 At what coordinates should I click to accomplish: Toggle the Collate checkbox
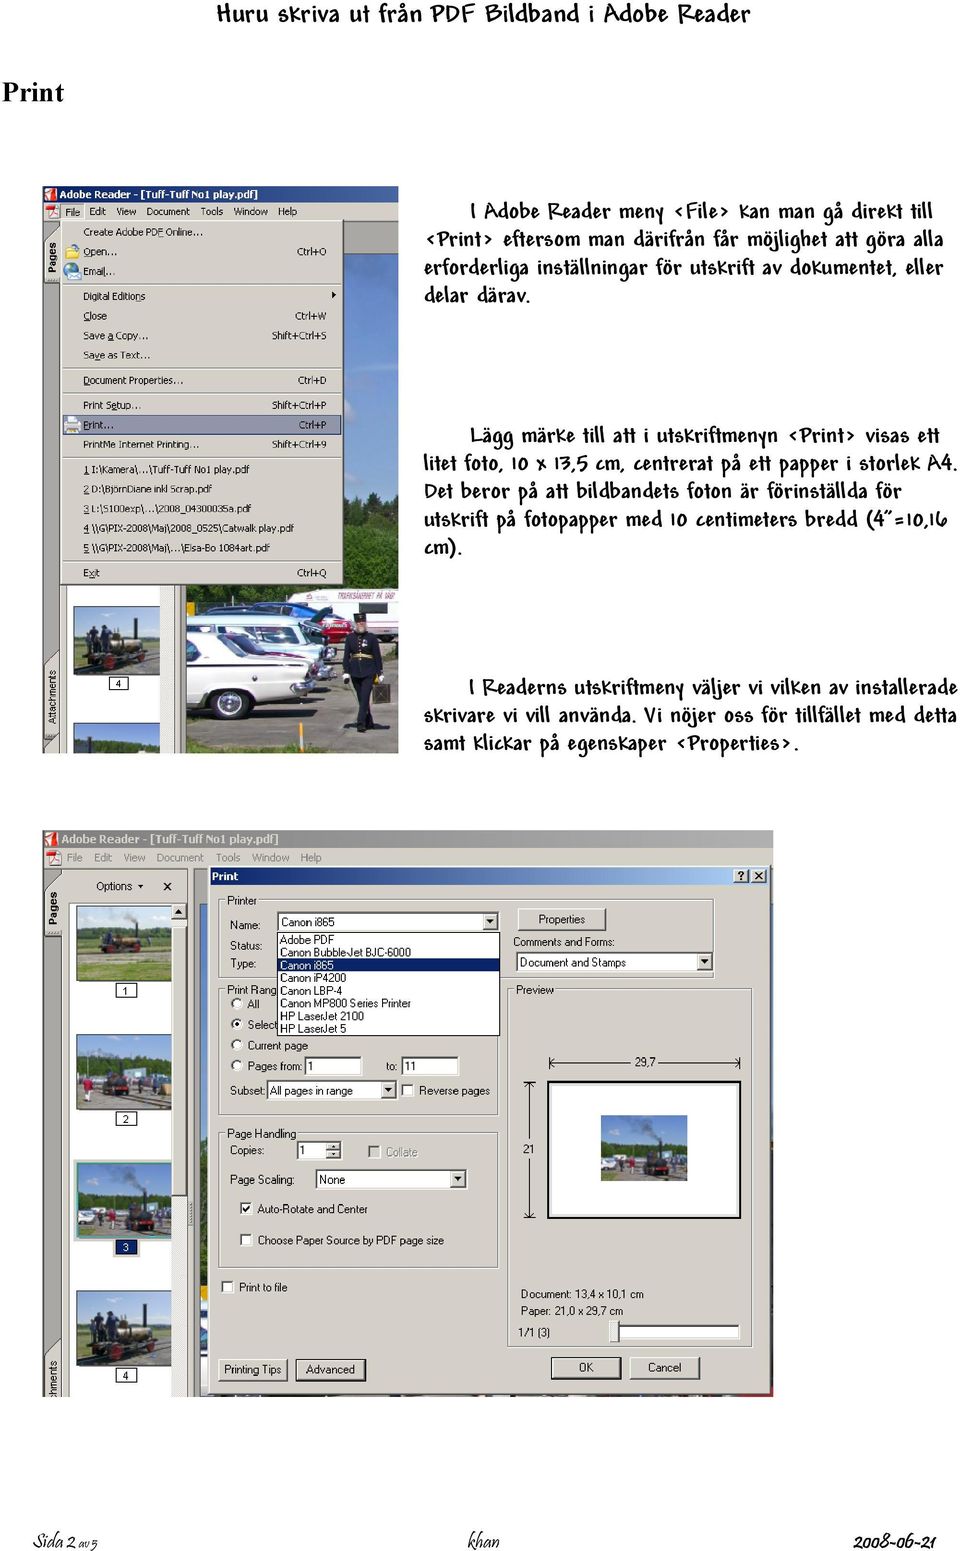374,1152
